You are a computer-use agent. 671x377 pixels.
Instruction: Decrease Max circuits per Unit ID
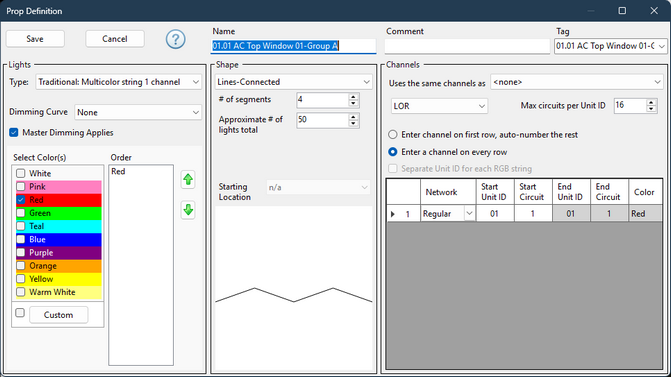(x=651, y=109)
